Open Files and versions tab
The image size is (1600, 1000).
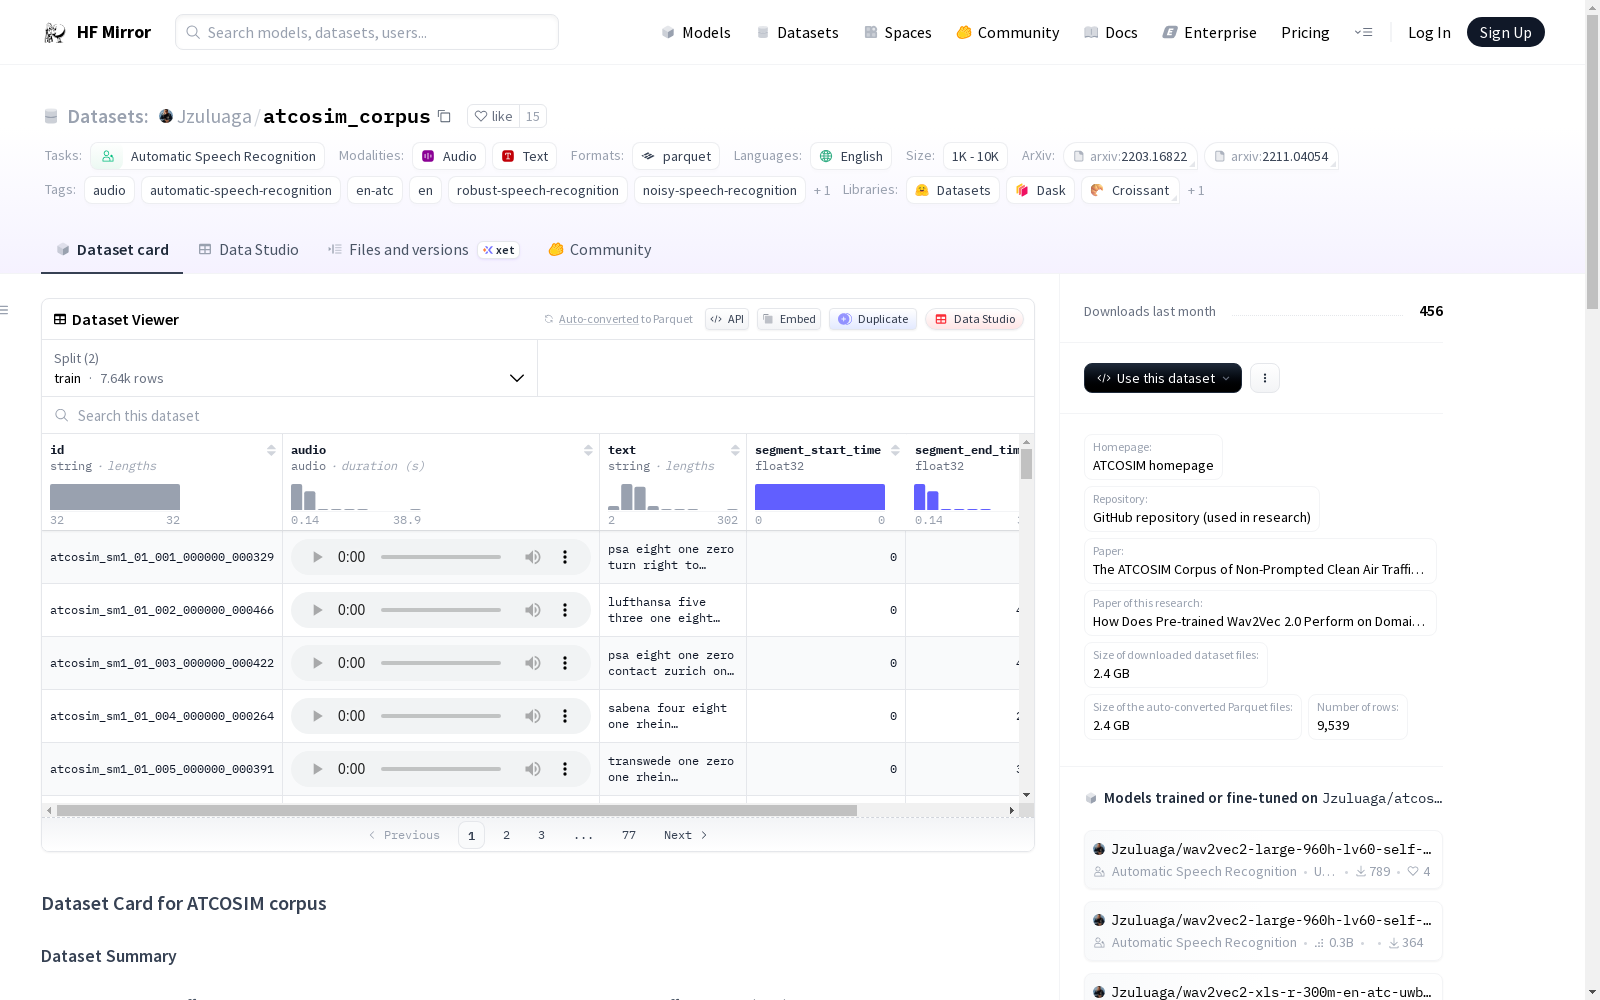click(x=422, y=250)
